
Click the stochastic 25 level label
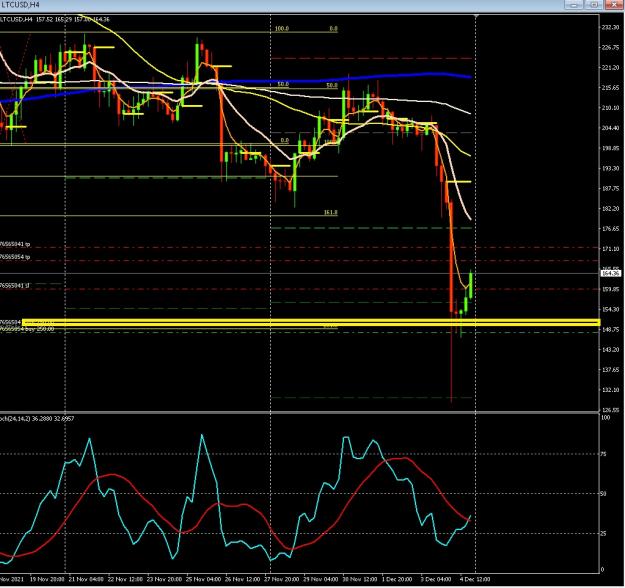pyautogui.click(x=604, y=534)
